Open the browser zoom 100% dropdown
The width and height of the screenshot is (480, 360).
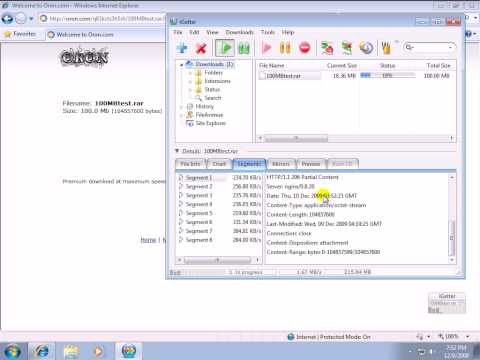point(468,337)
